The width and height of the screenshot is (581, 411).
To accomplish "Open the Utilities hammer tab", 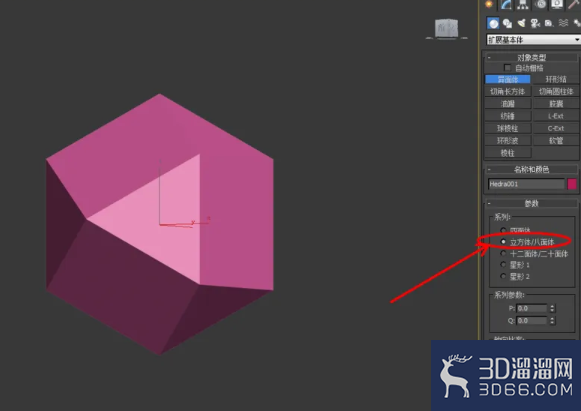I will pos(574,4).
